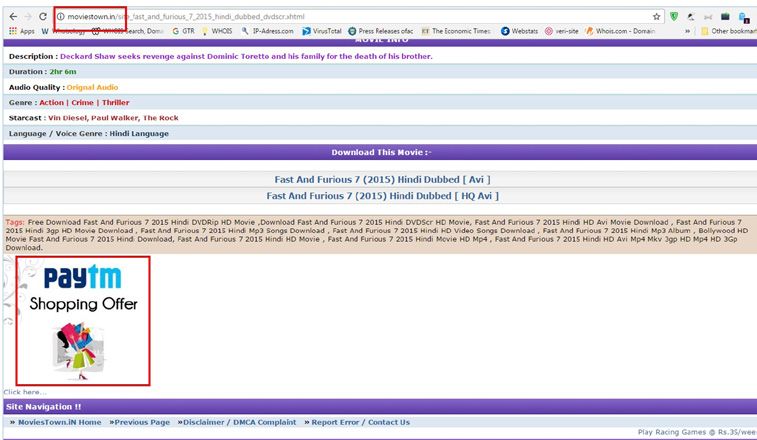Open the WHOIS lightbulb bookmark

[217, 31]
